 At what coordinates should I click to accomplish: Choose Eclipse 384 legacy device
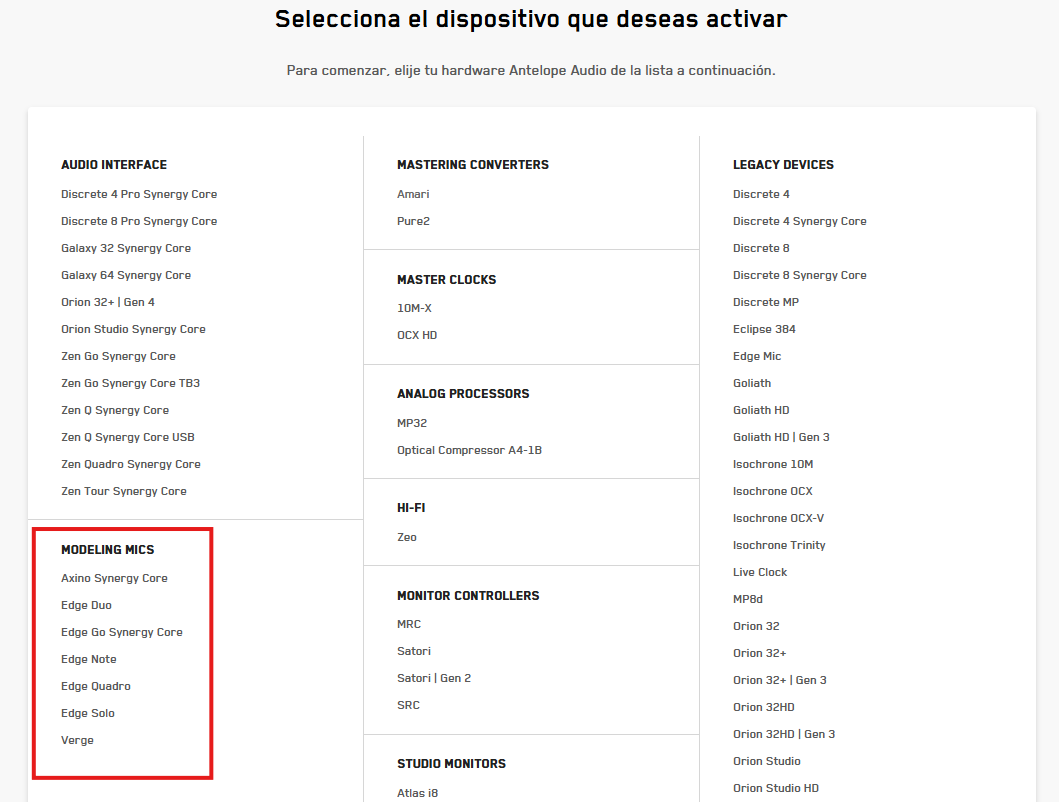pos(765,329)
